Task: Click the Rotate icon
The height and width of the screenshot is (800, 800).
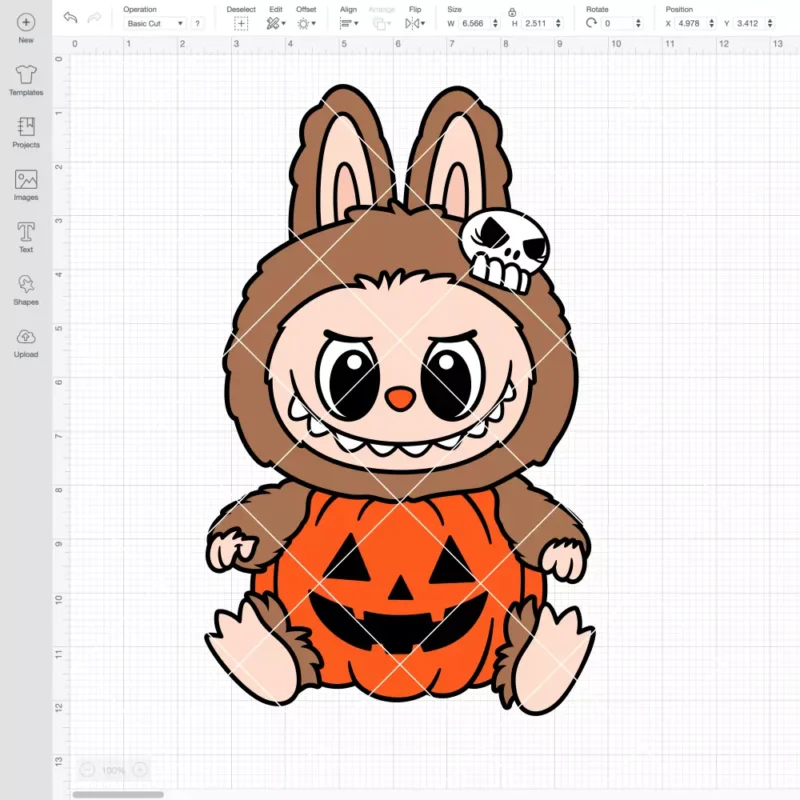Action: click(591, 23)
